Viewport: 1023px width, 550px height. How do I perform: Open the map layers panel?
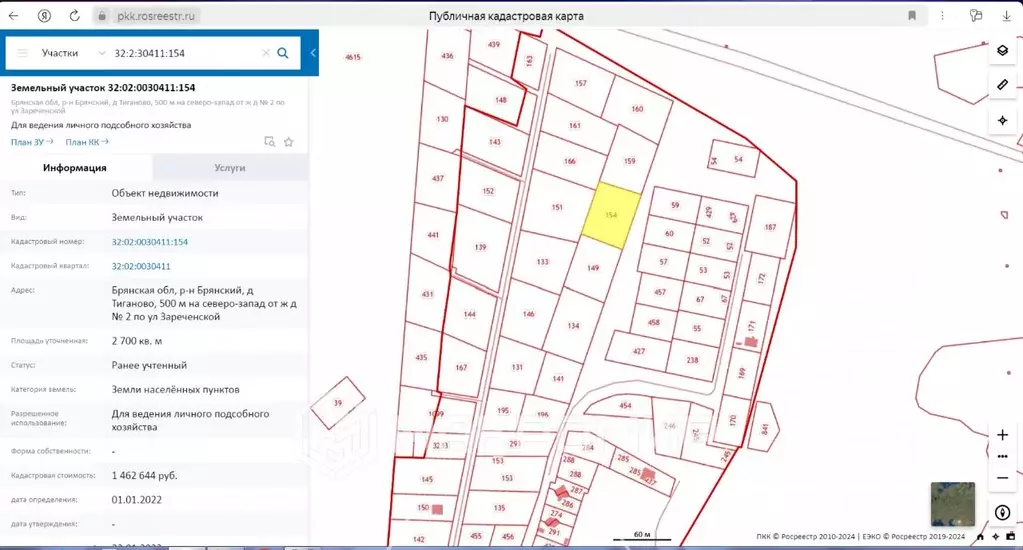pos(1002,51)
